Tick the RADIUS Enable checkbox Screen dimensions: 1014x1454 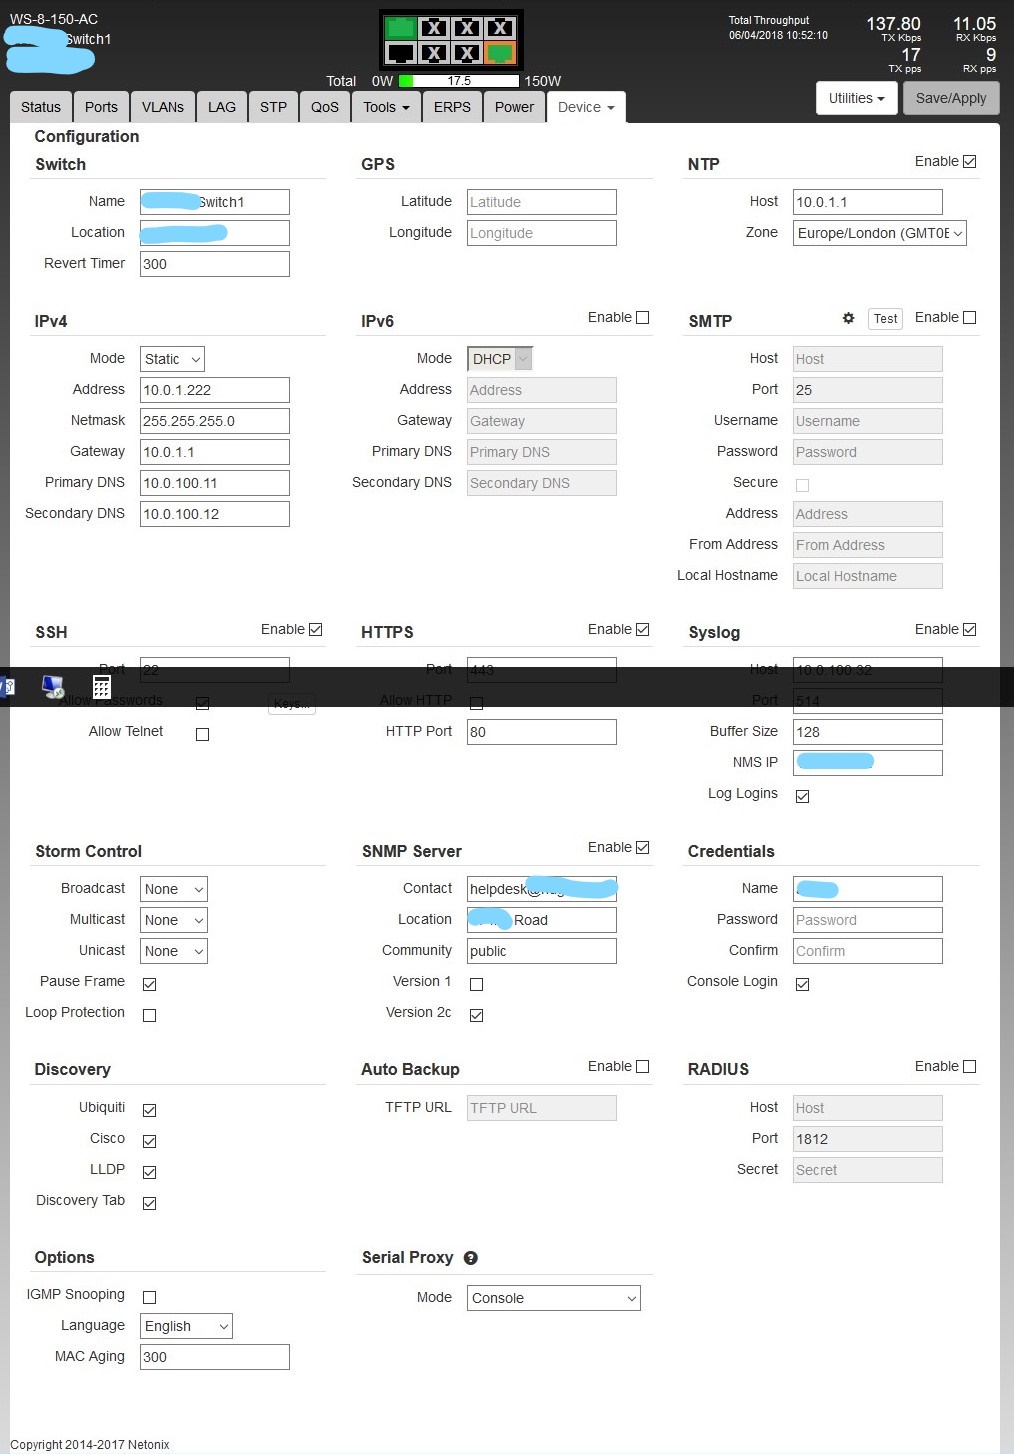tap(969, 1067)
